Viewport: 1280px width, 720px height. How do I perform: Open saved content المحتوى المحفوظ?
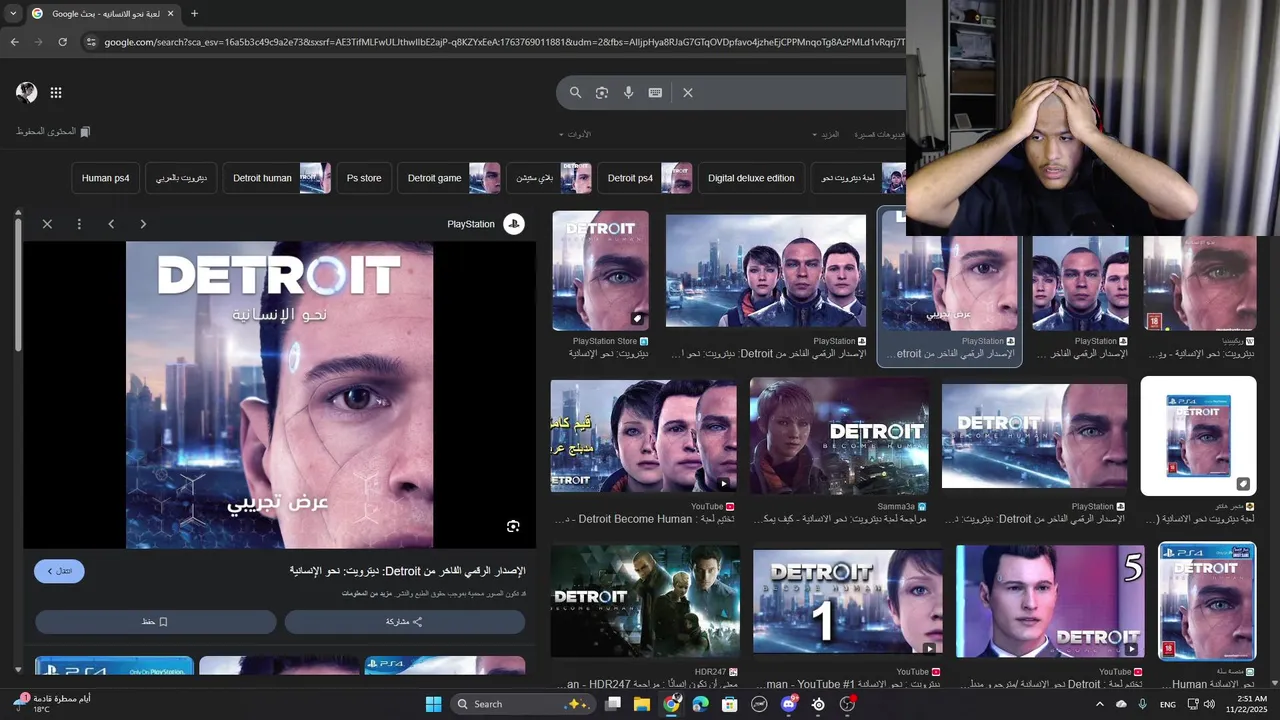[x=53, y=132]
